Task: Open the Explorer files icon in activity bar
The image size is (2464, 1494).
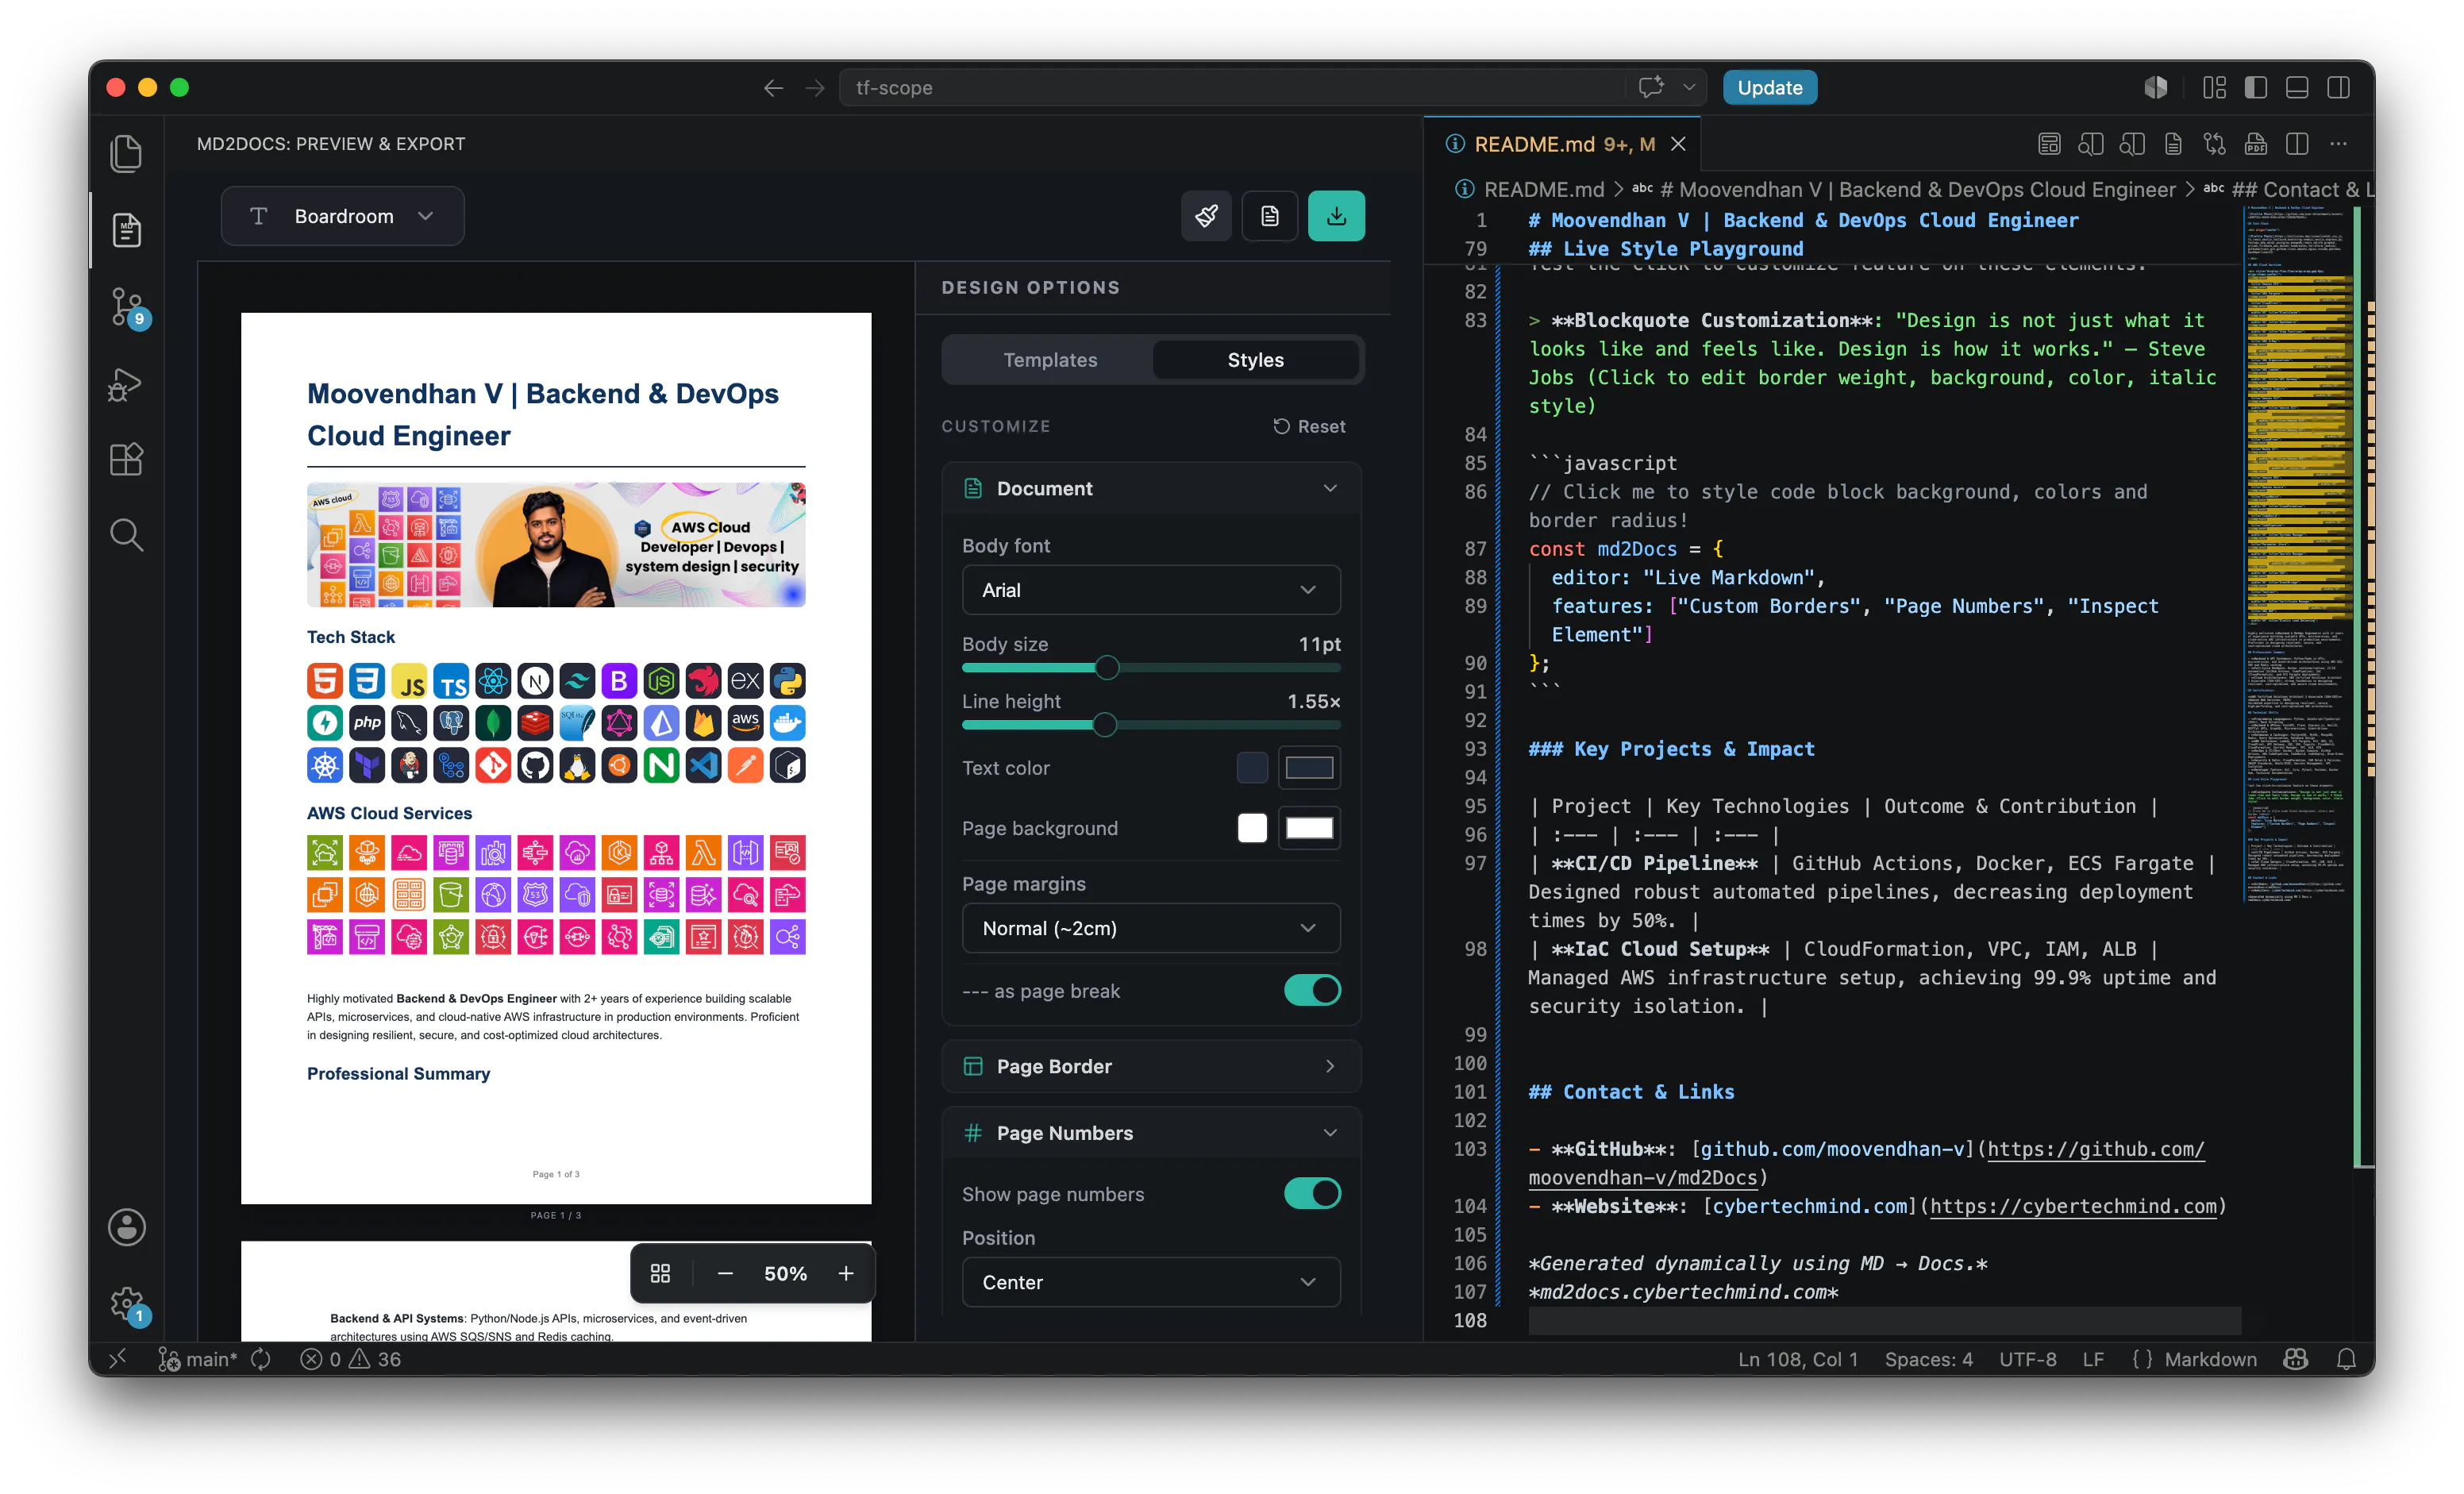Action: click(126, 153)
